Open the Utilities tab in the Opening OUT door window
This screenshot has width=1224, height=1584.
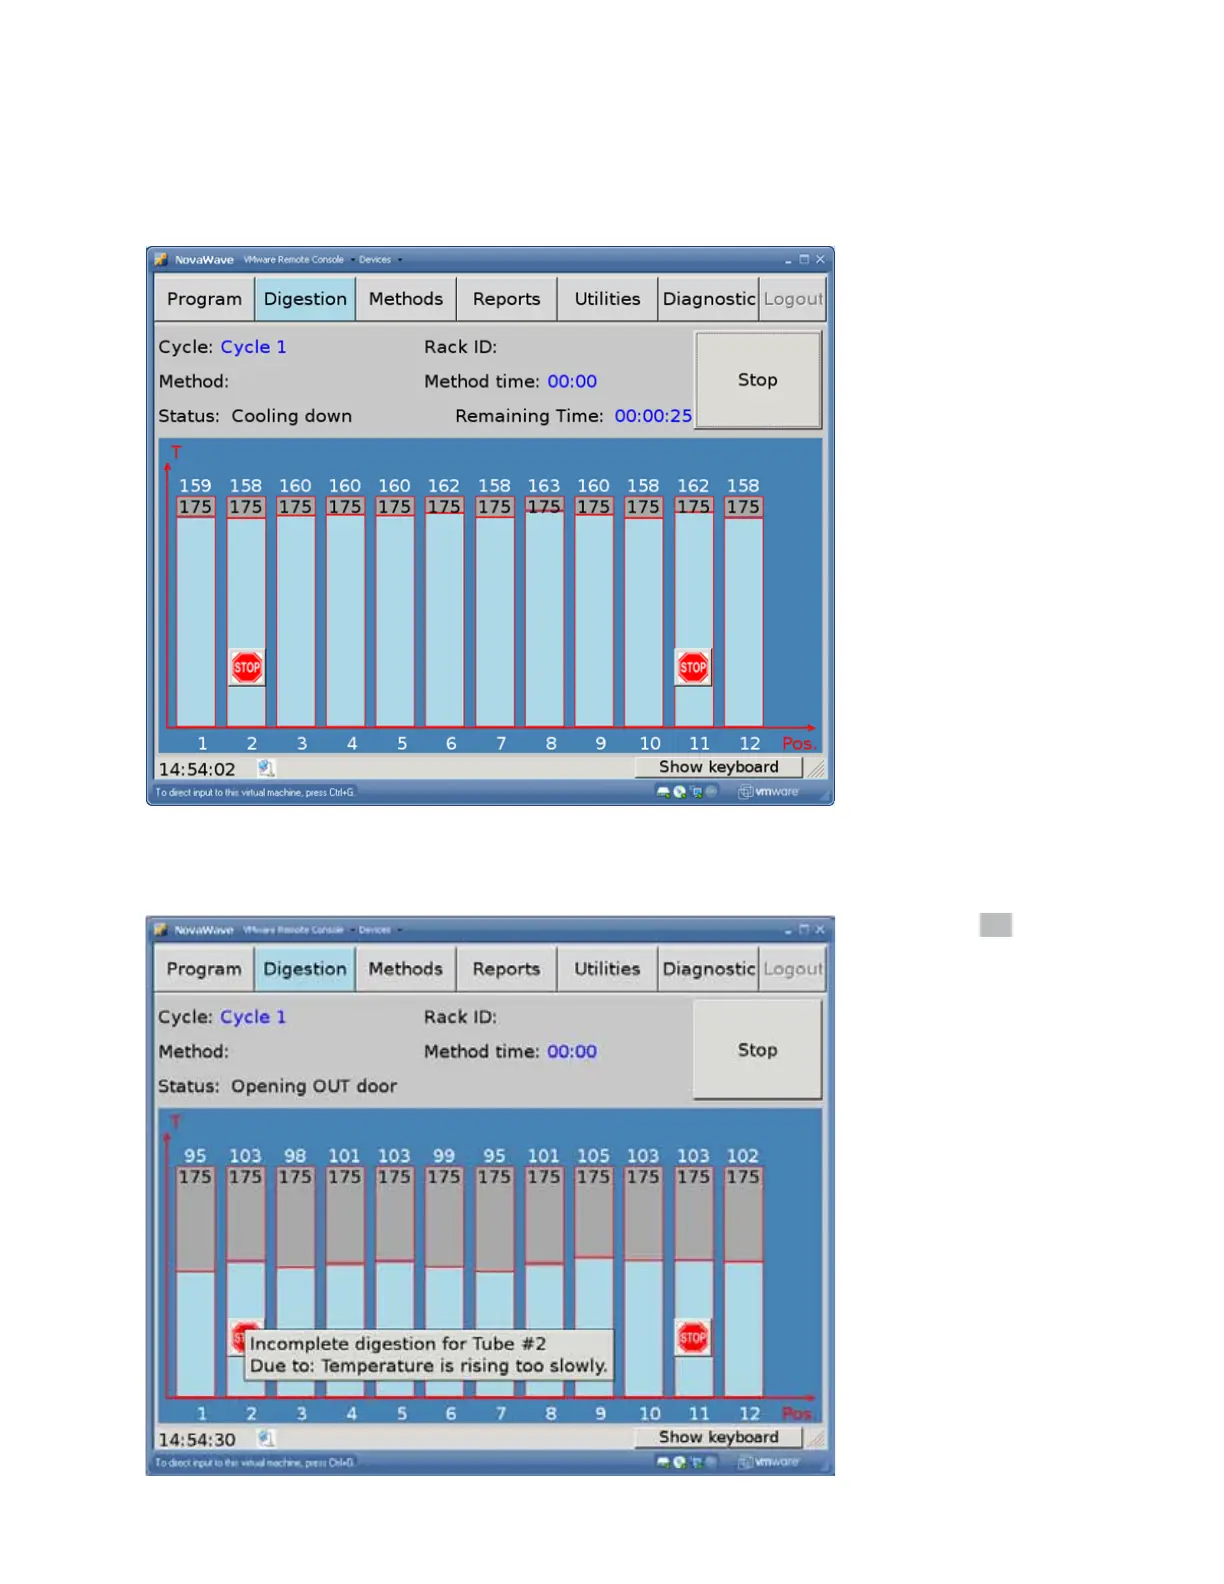pos(607,969)
